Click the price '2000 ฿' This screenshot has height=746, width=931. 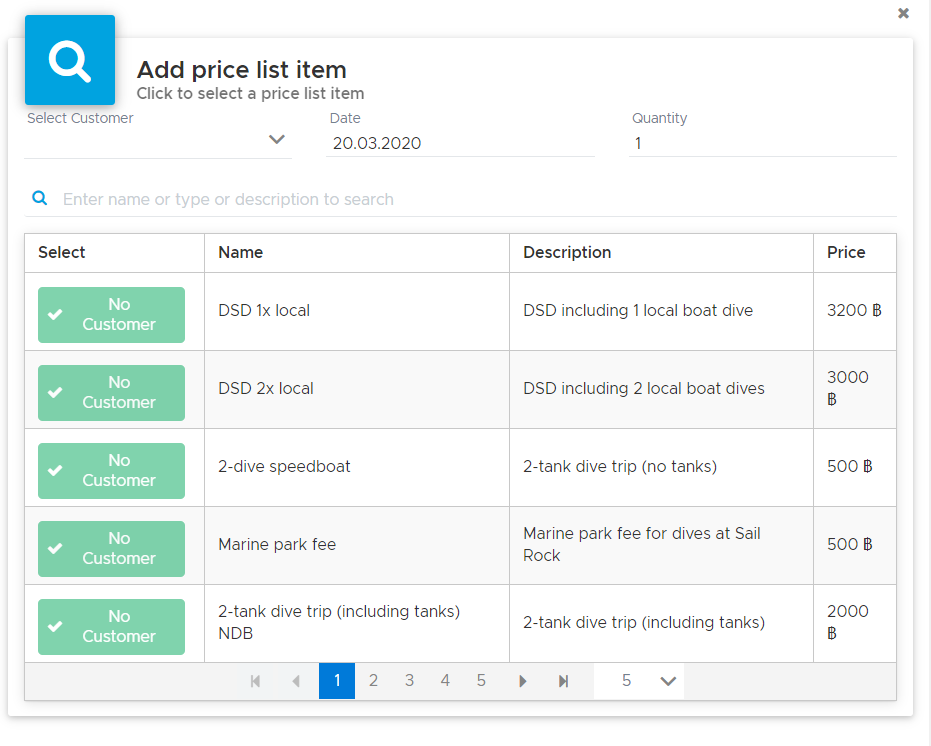848,622
